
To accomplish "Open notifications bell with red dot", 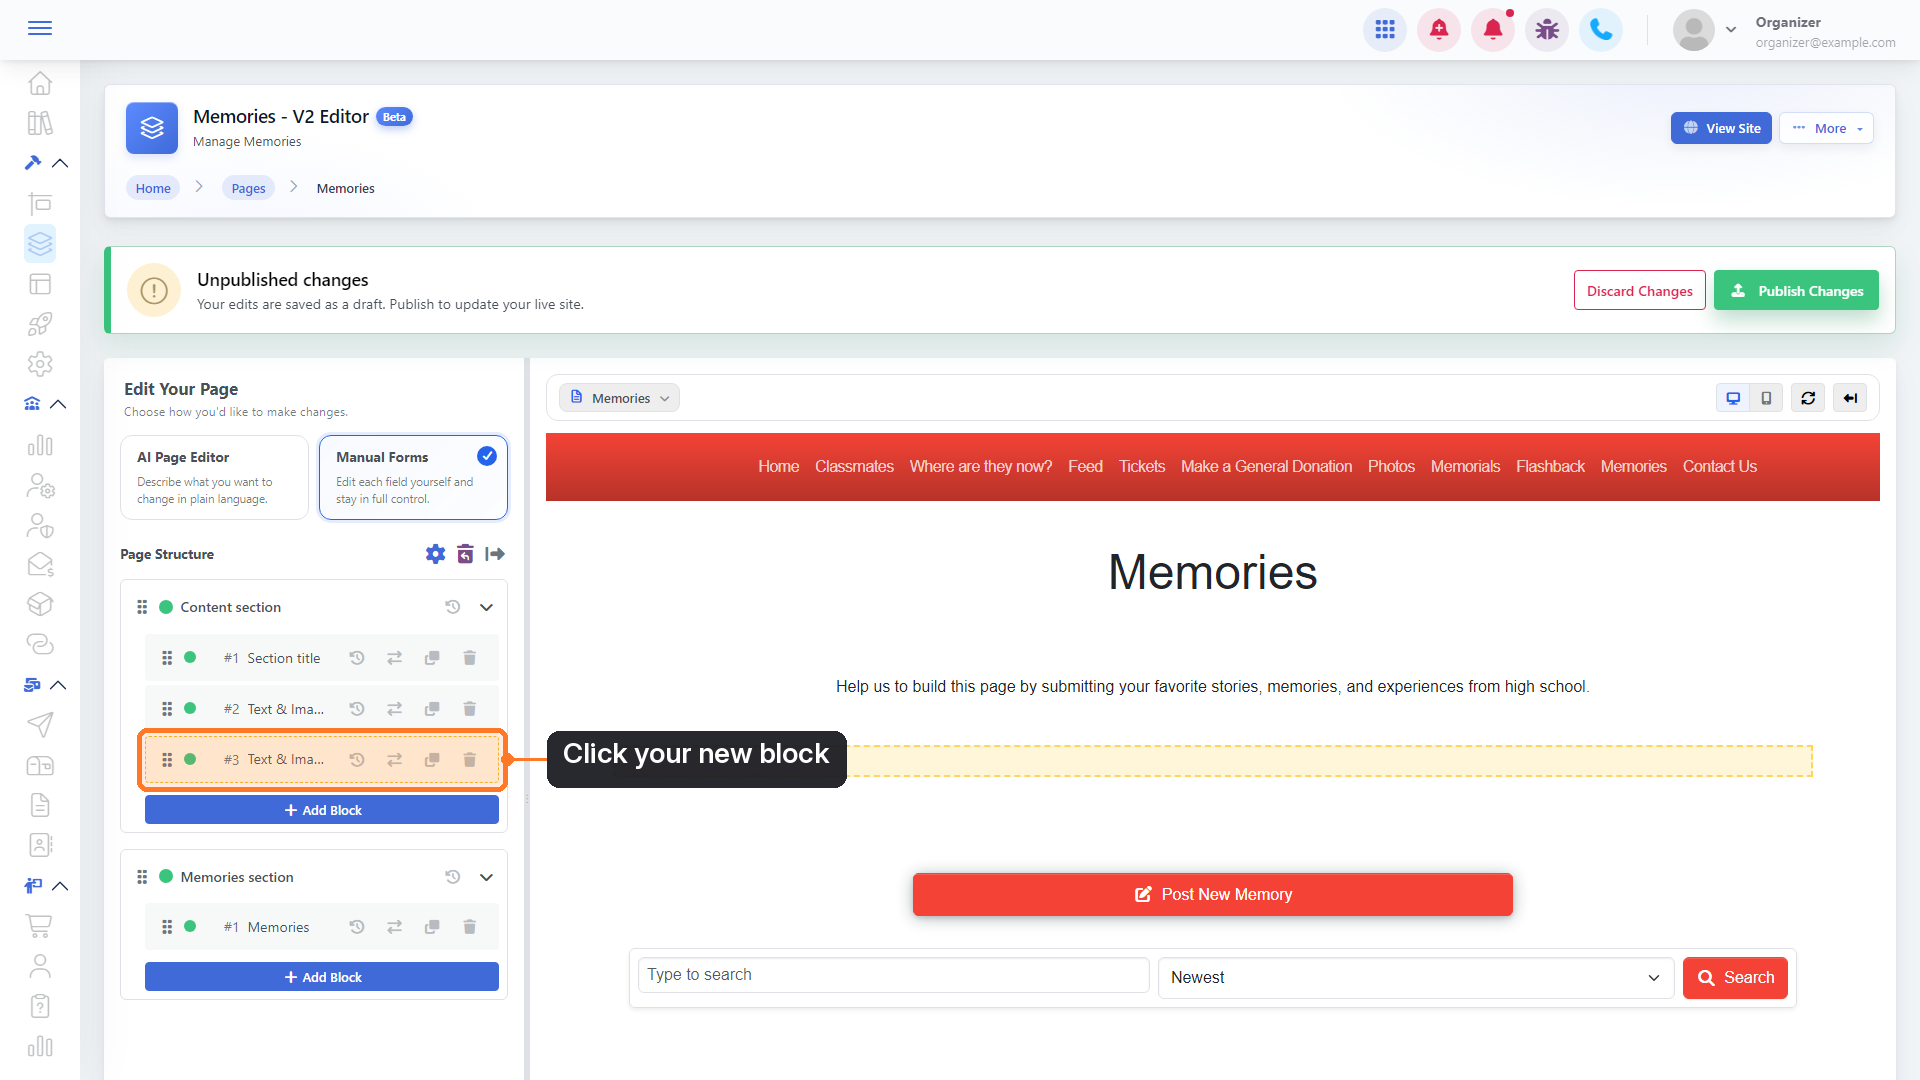I will pos(1493,30).
